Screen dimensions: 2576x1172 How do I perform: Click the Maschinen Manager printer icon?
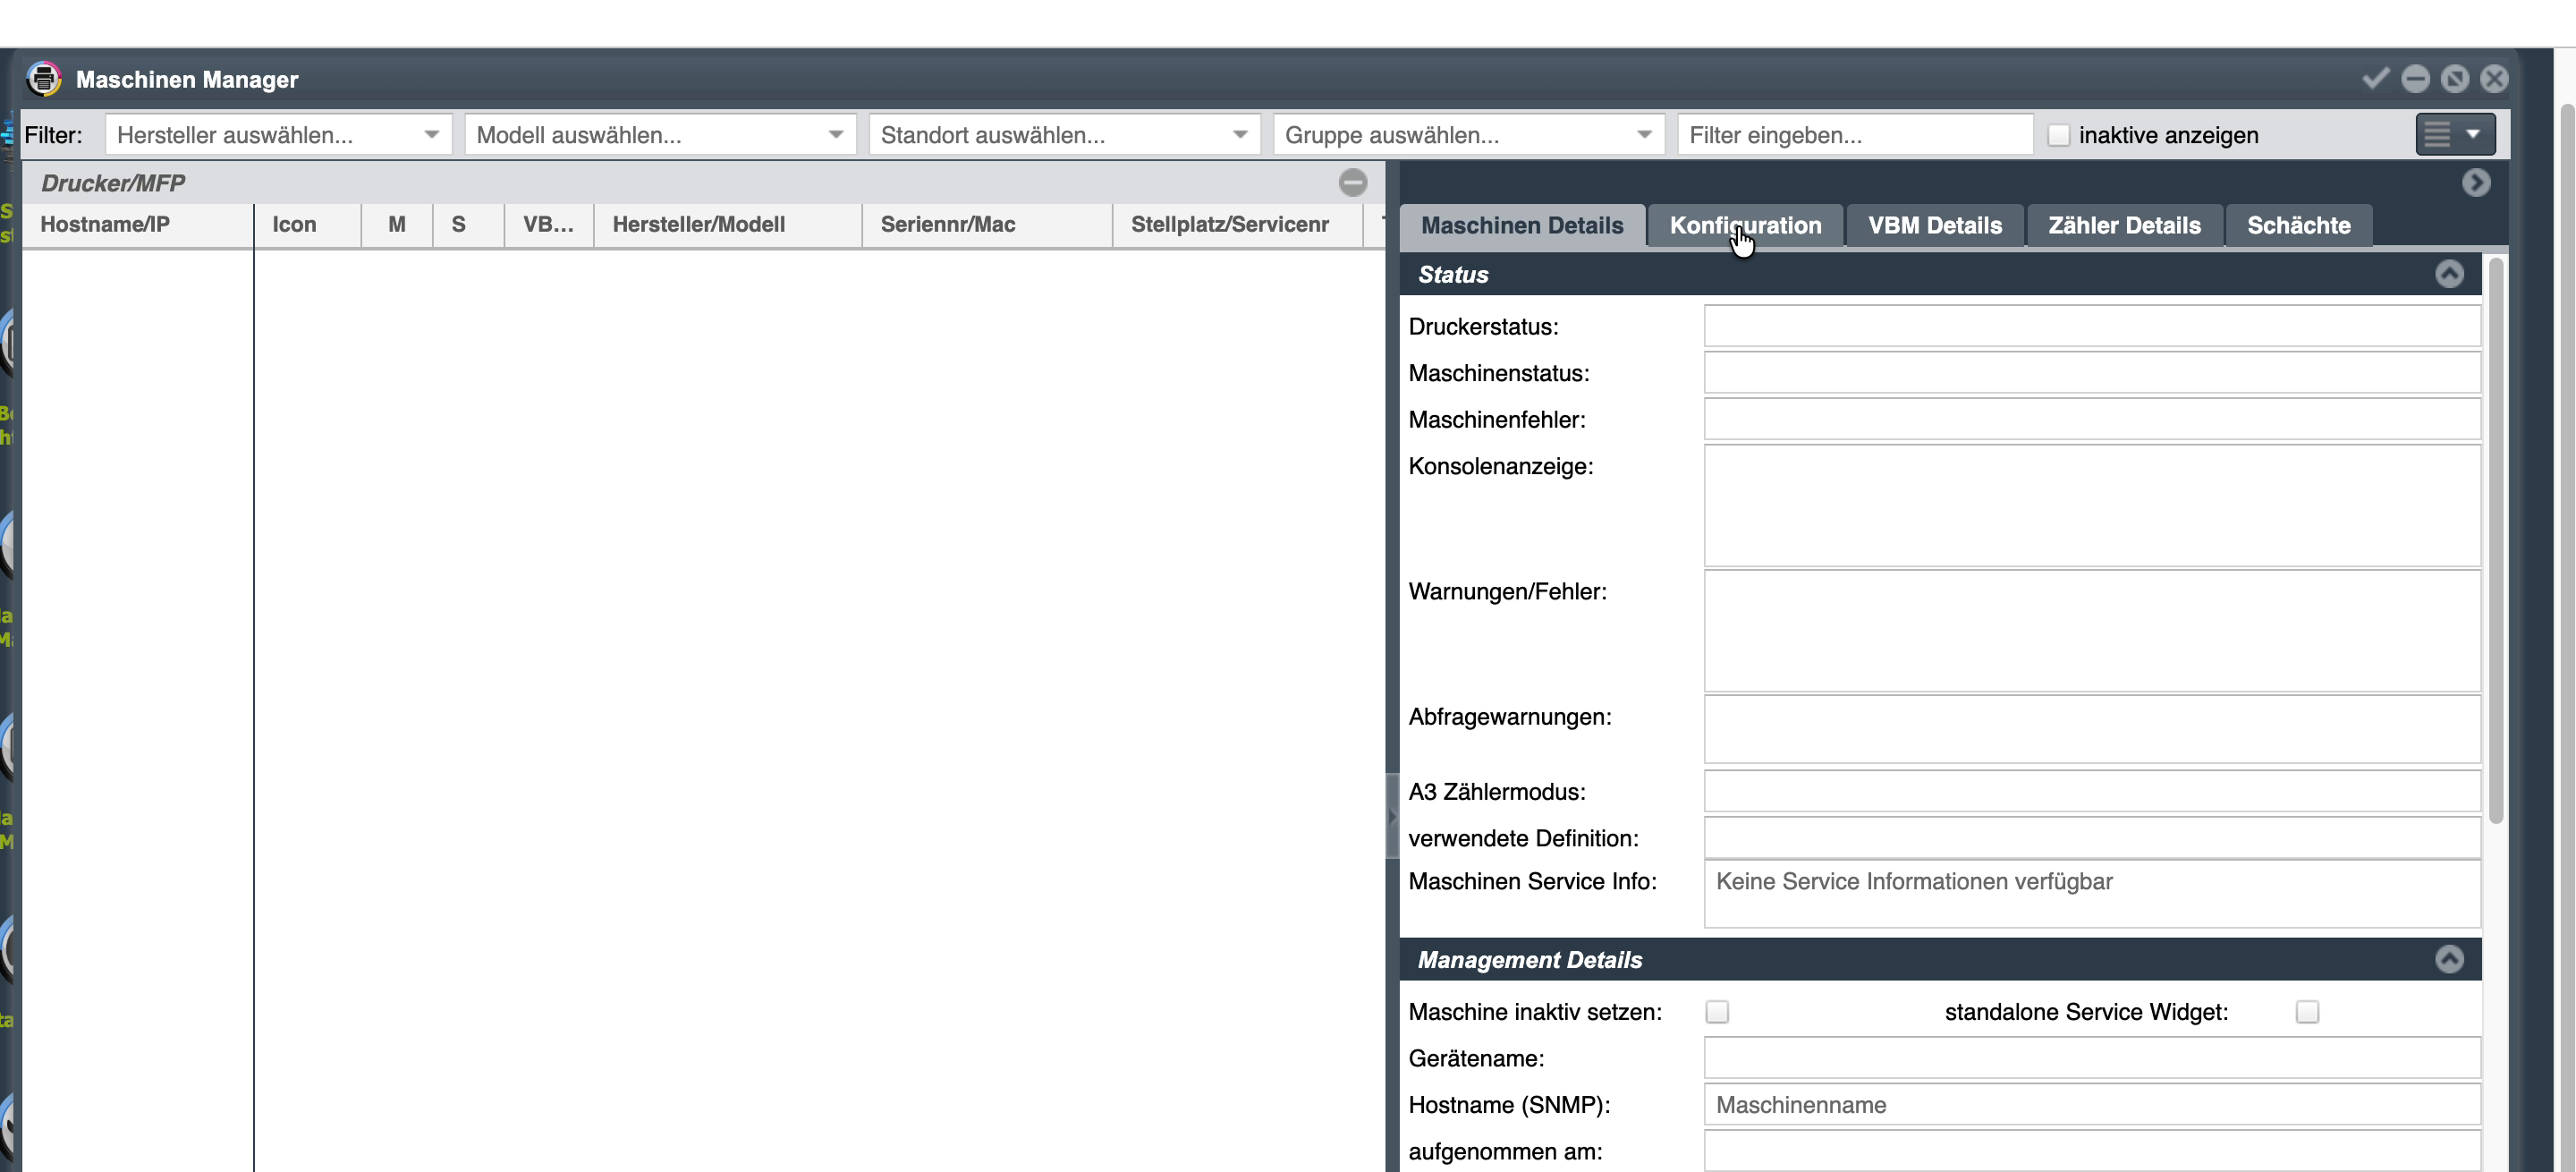tap(44, 78)
